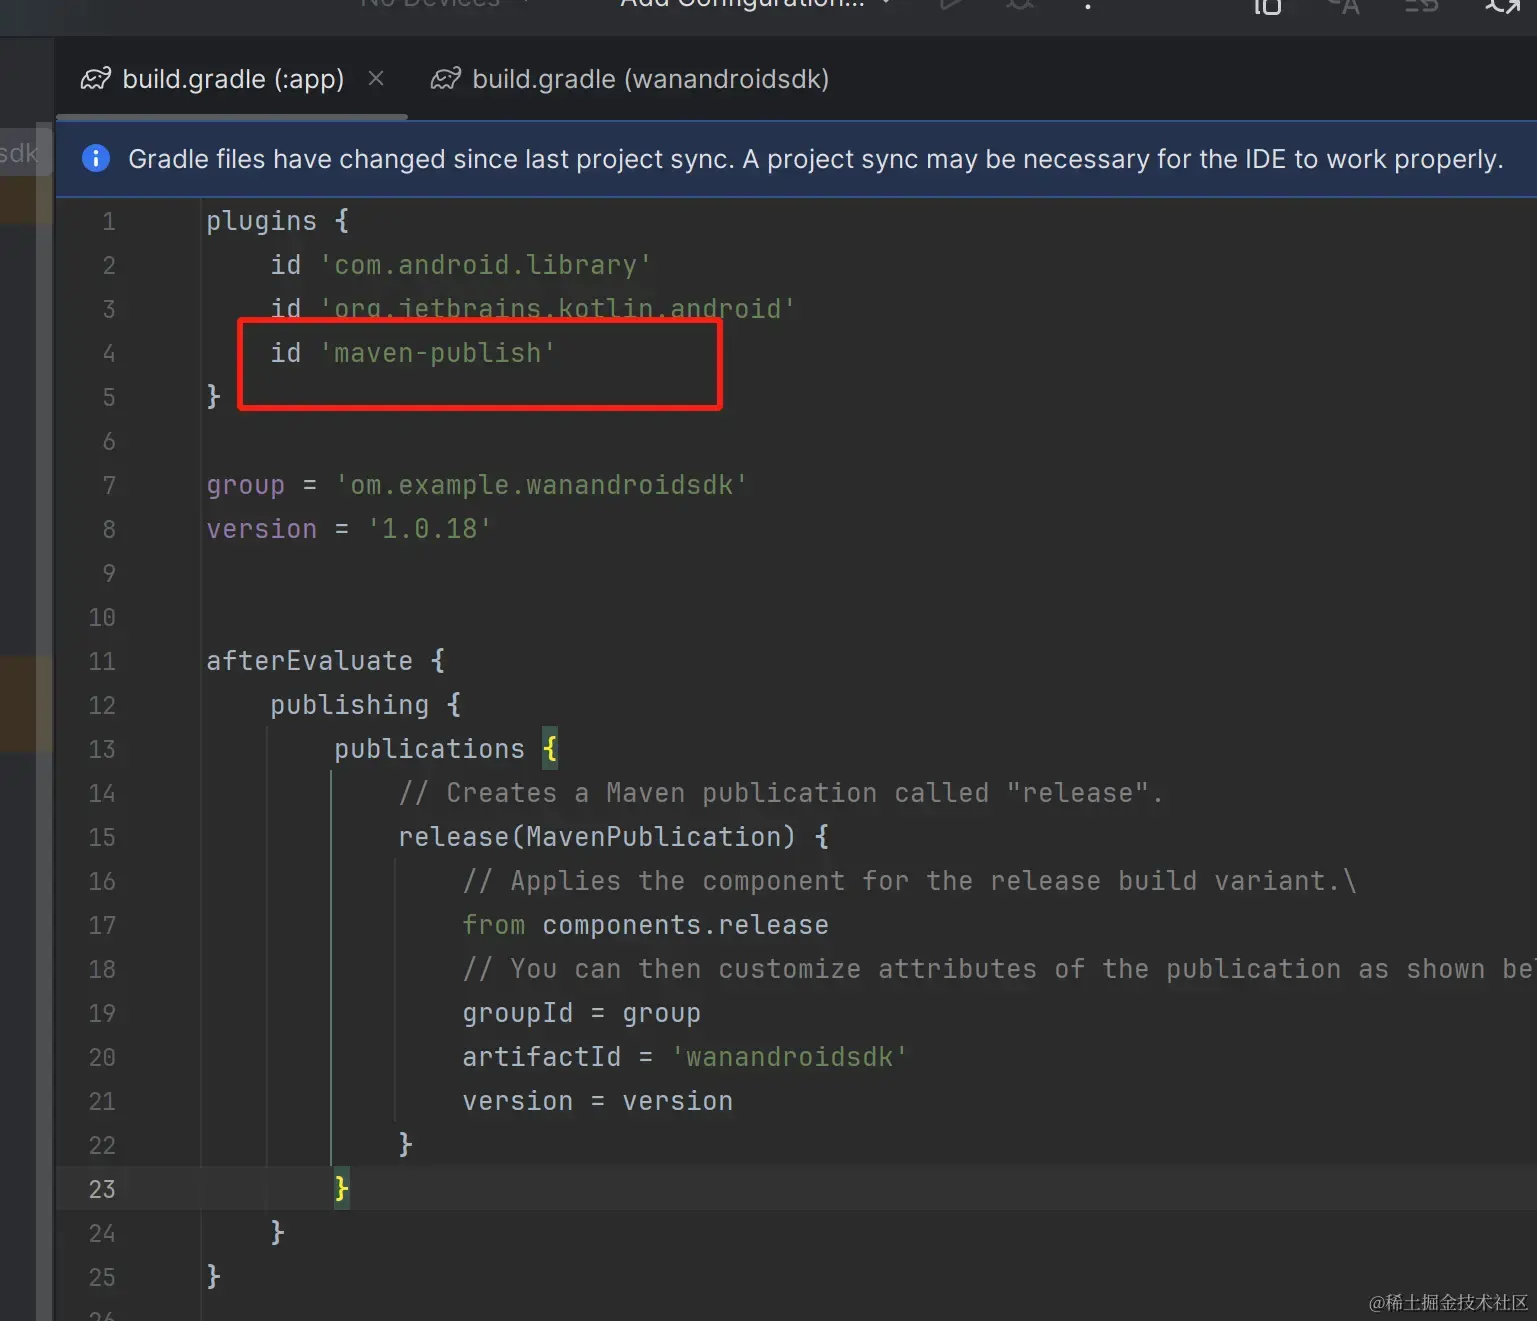Click the Gradle icon on the wanandroidsdk tab
1537x1321 pixels.
[446, 79]
